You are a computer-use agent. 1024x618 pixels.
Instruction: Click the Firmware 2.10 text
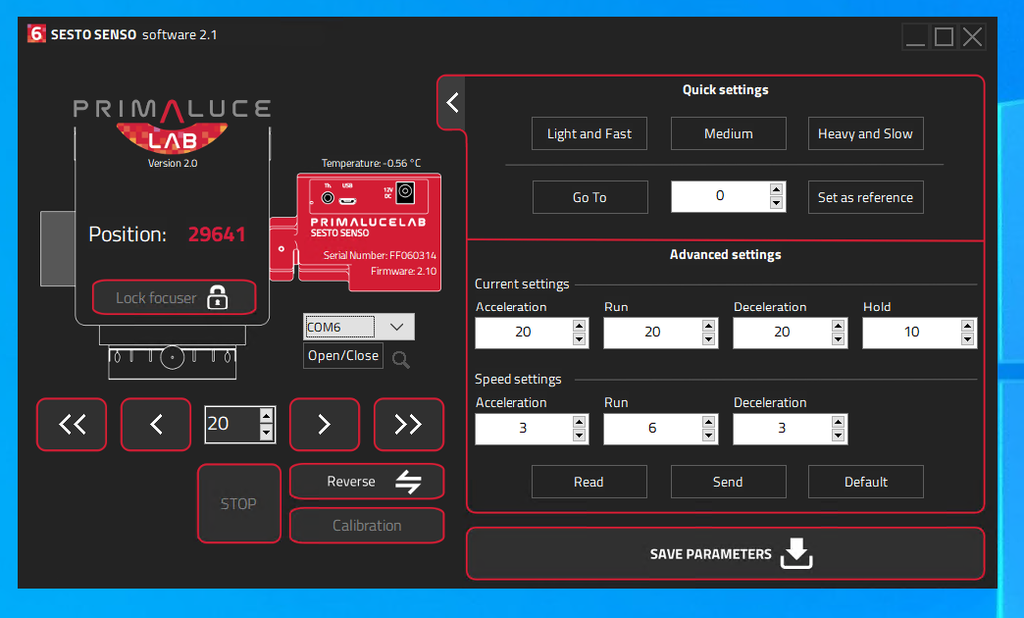[404, 271]
